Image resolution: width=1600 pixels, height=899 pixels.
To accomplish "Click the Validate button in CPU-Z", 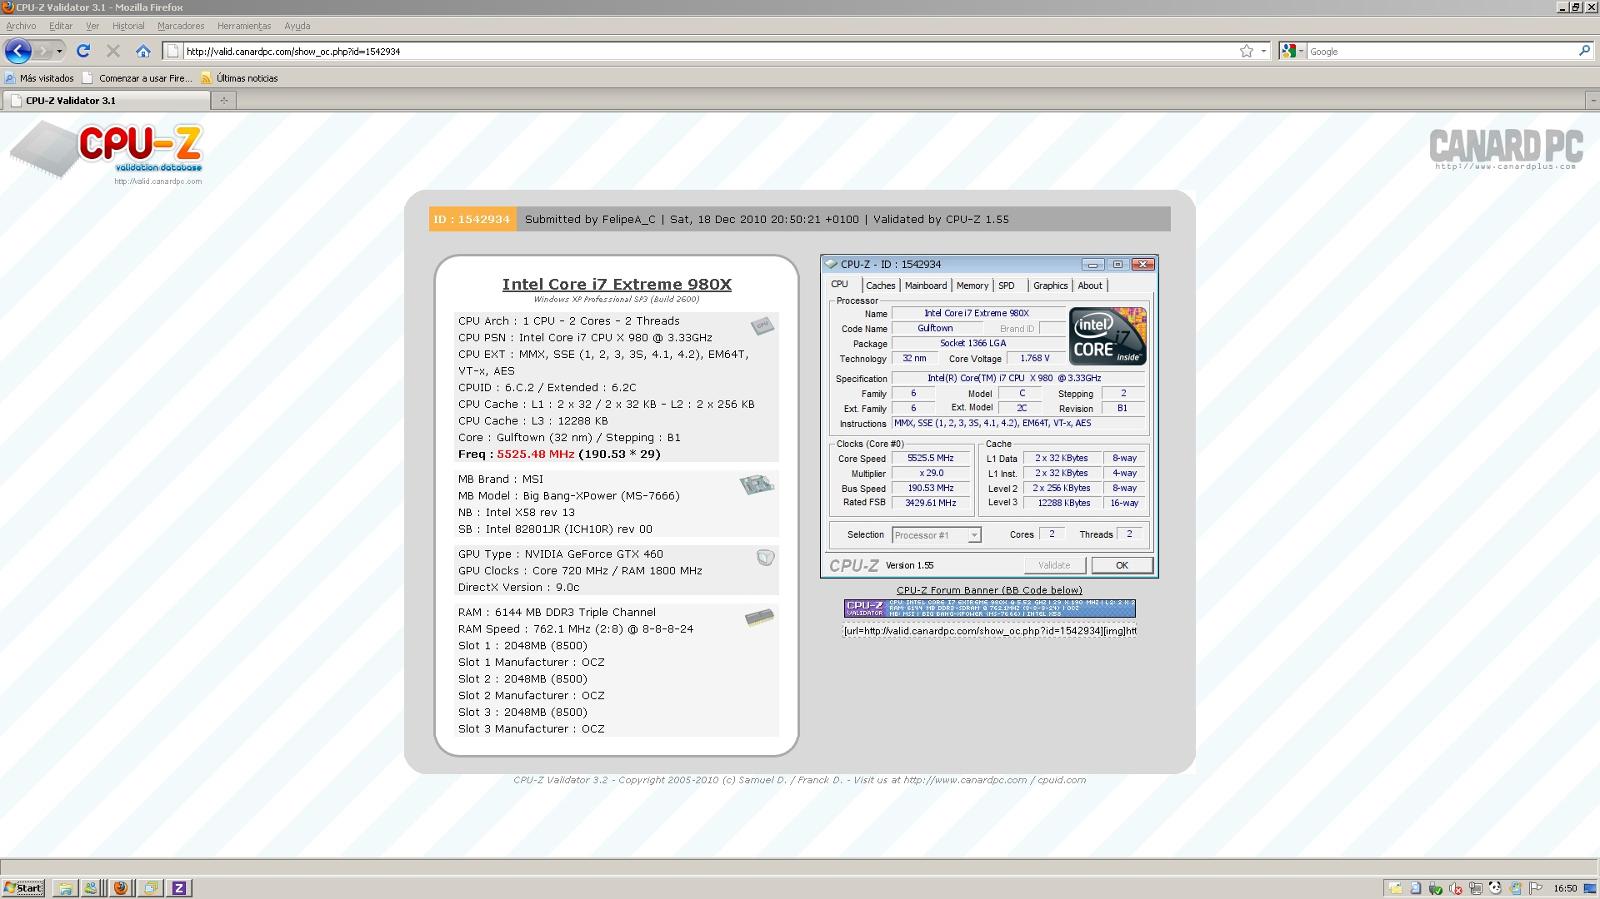I will coord(1054,565).
